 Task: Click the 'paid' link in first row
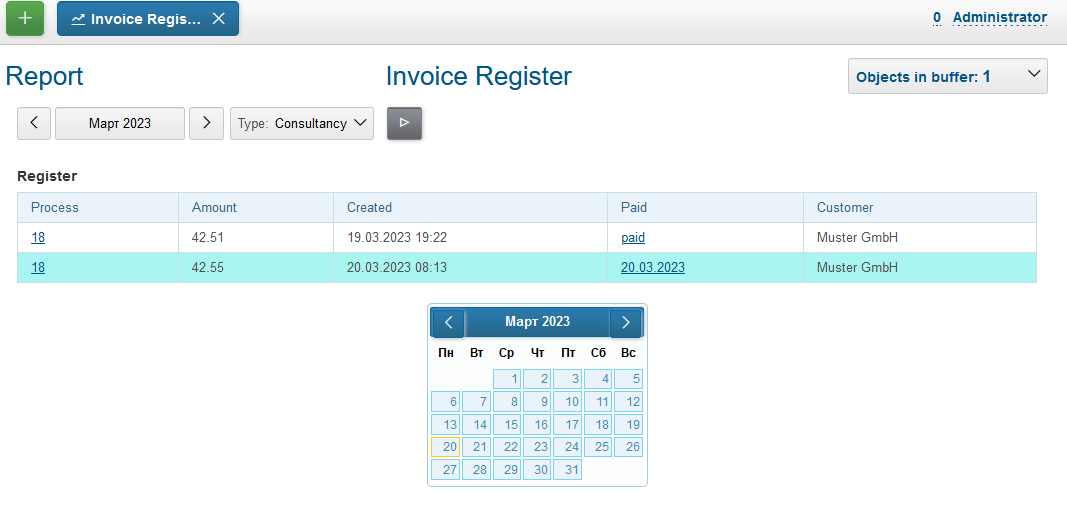pyautogui.click(x=632, y=238)
